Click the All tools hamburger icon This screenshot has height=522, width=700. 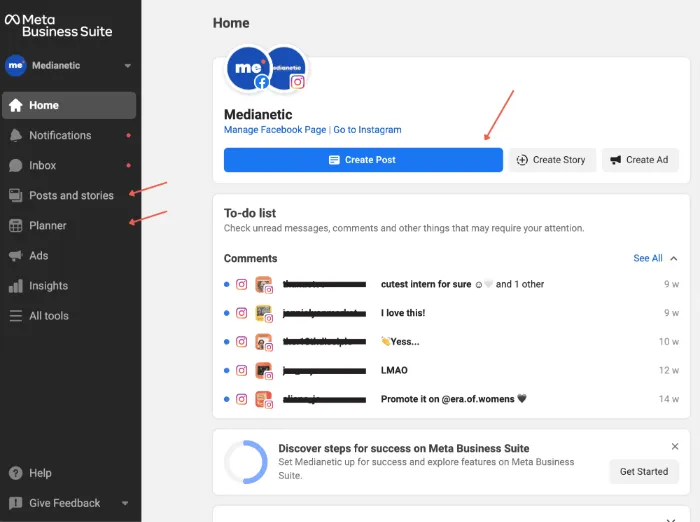pyautogui.click(x=16, y=316)
